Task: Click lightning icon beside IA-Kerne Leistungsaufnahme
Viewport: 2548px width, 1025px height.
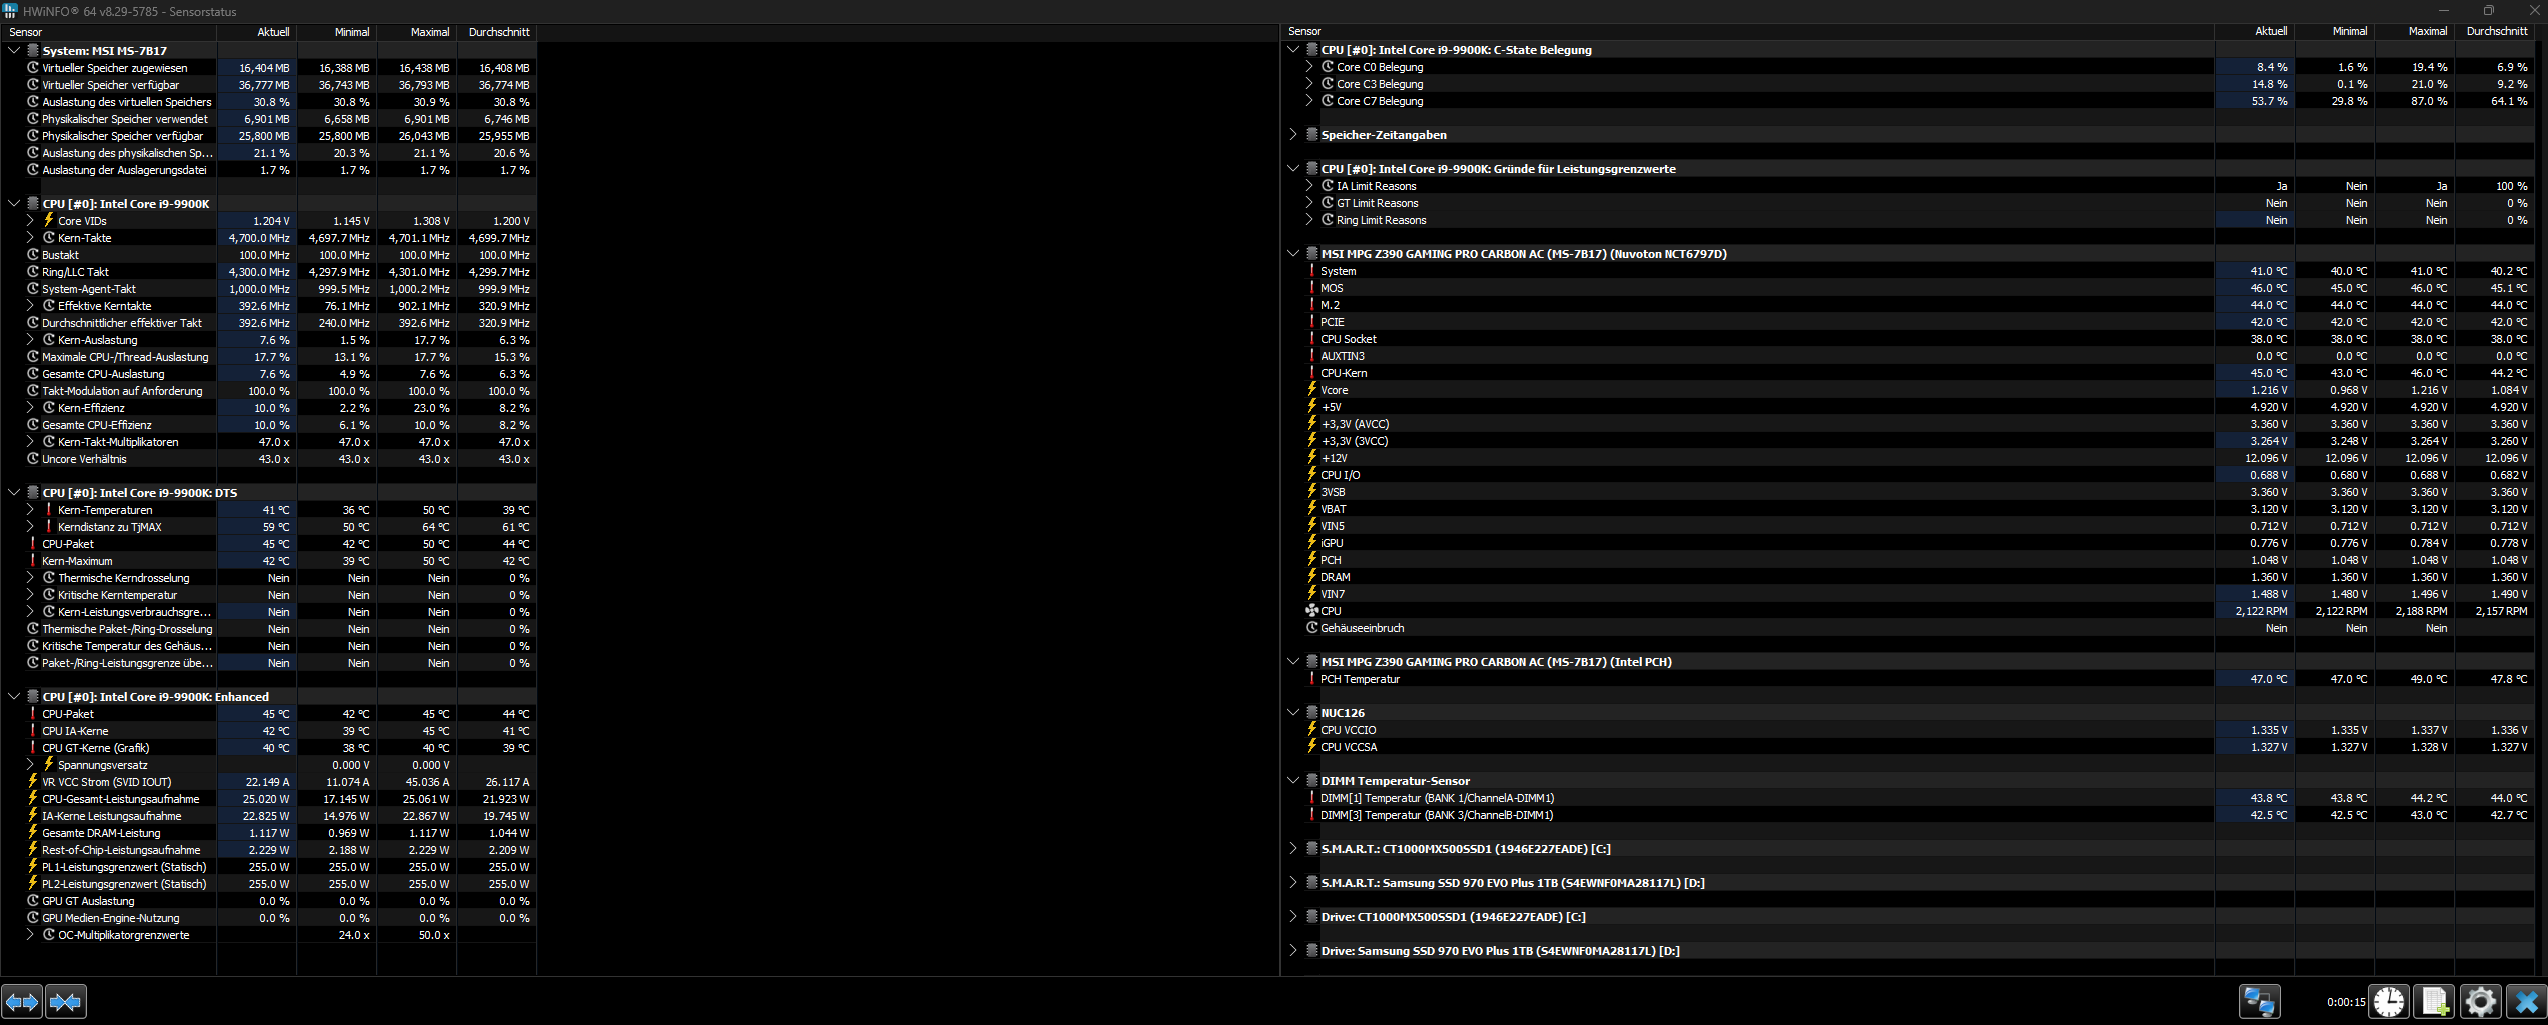Action: [33, 816]
